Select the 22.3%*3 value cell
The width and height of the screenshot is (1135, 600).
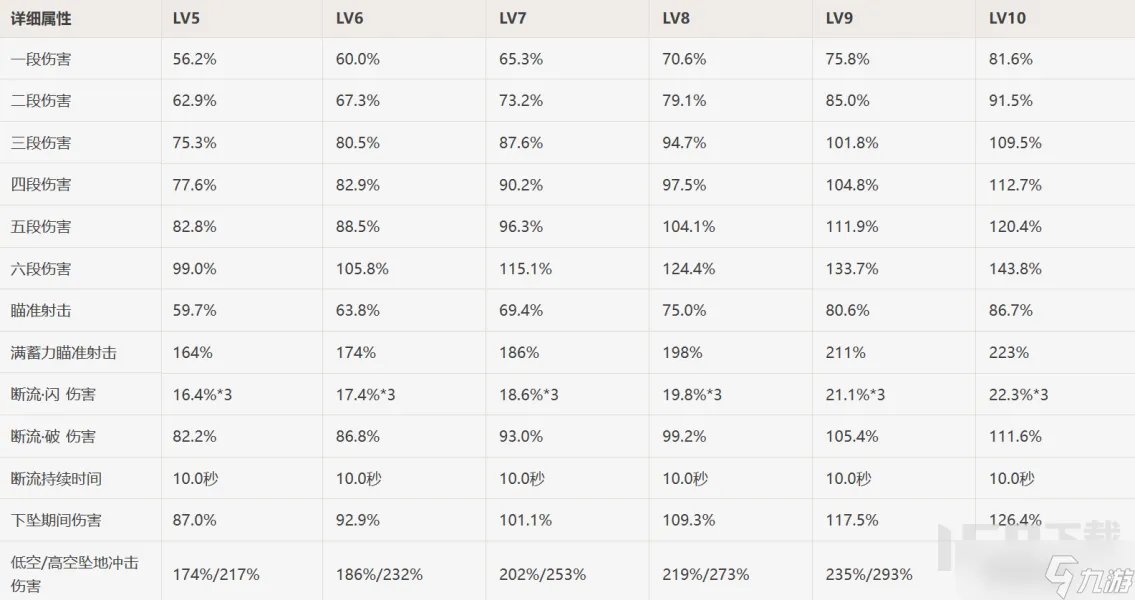(1019, 395)
